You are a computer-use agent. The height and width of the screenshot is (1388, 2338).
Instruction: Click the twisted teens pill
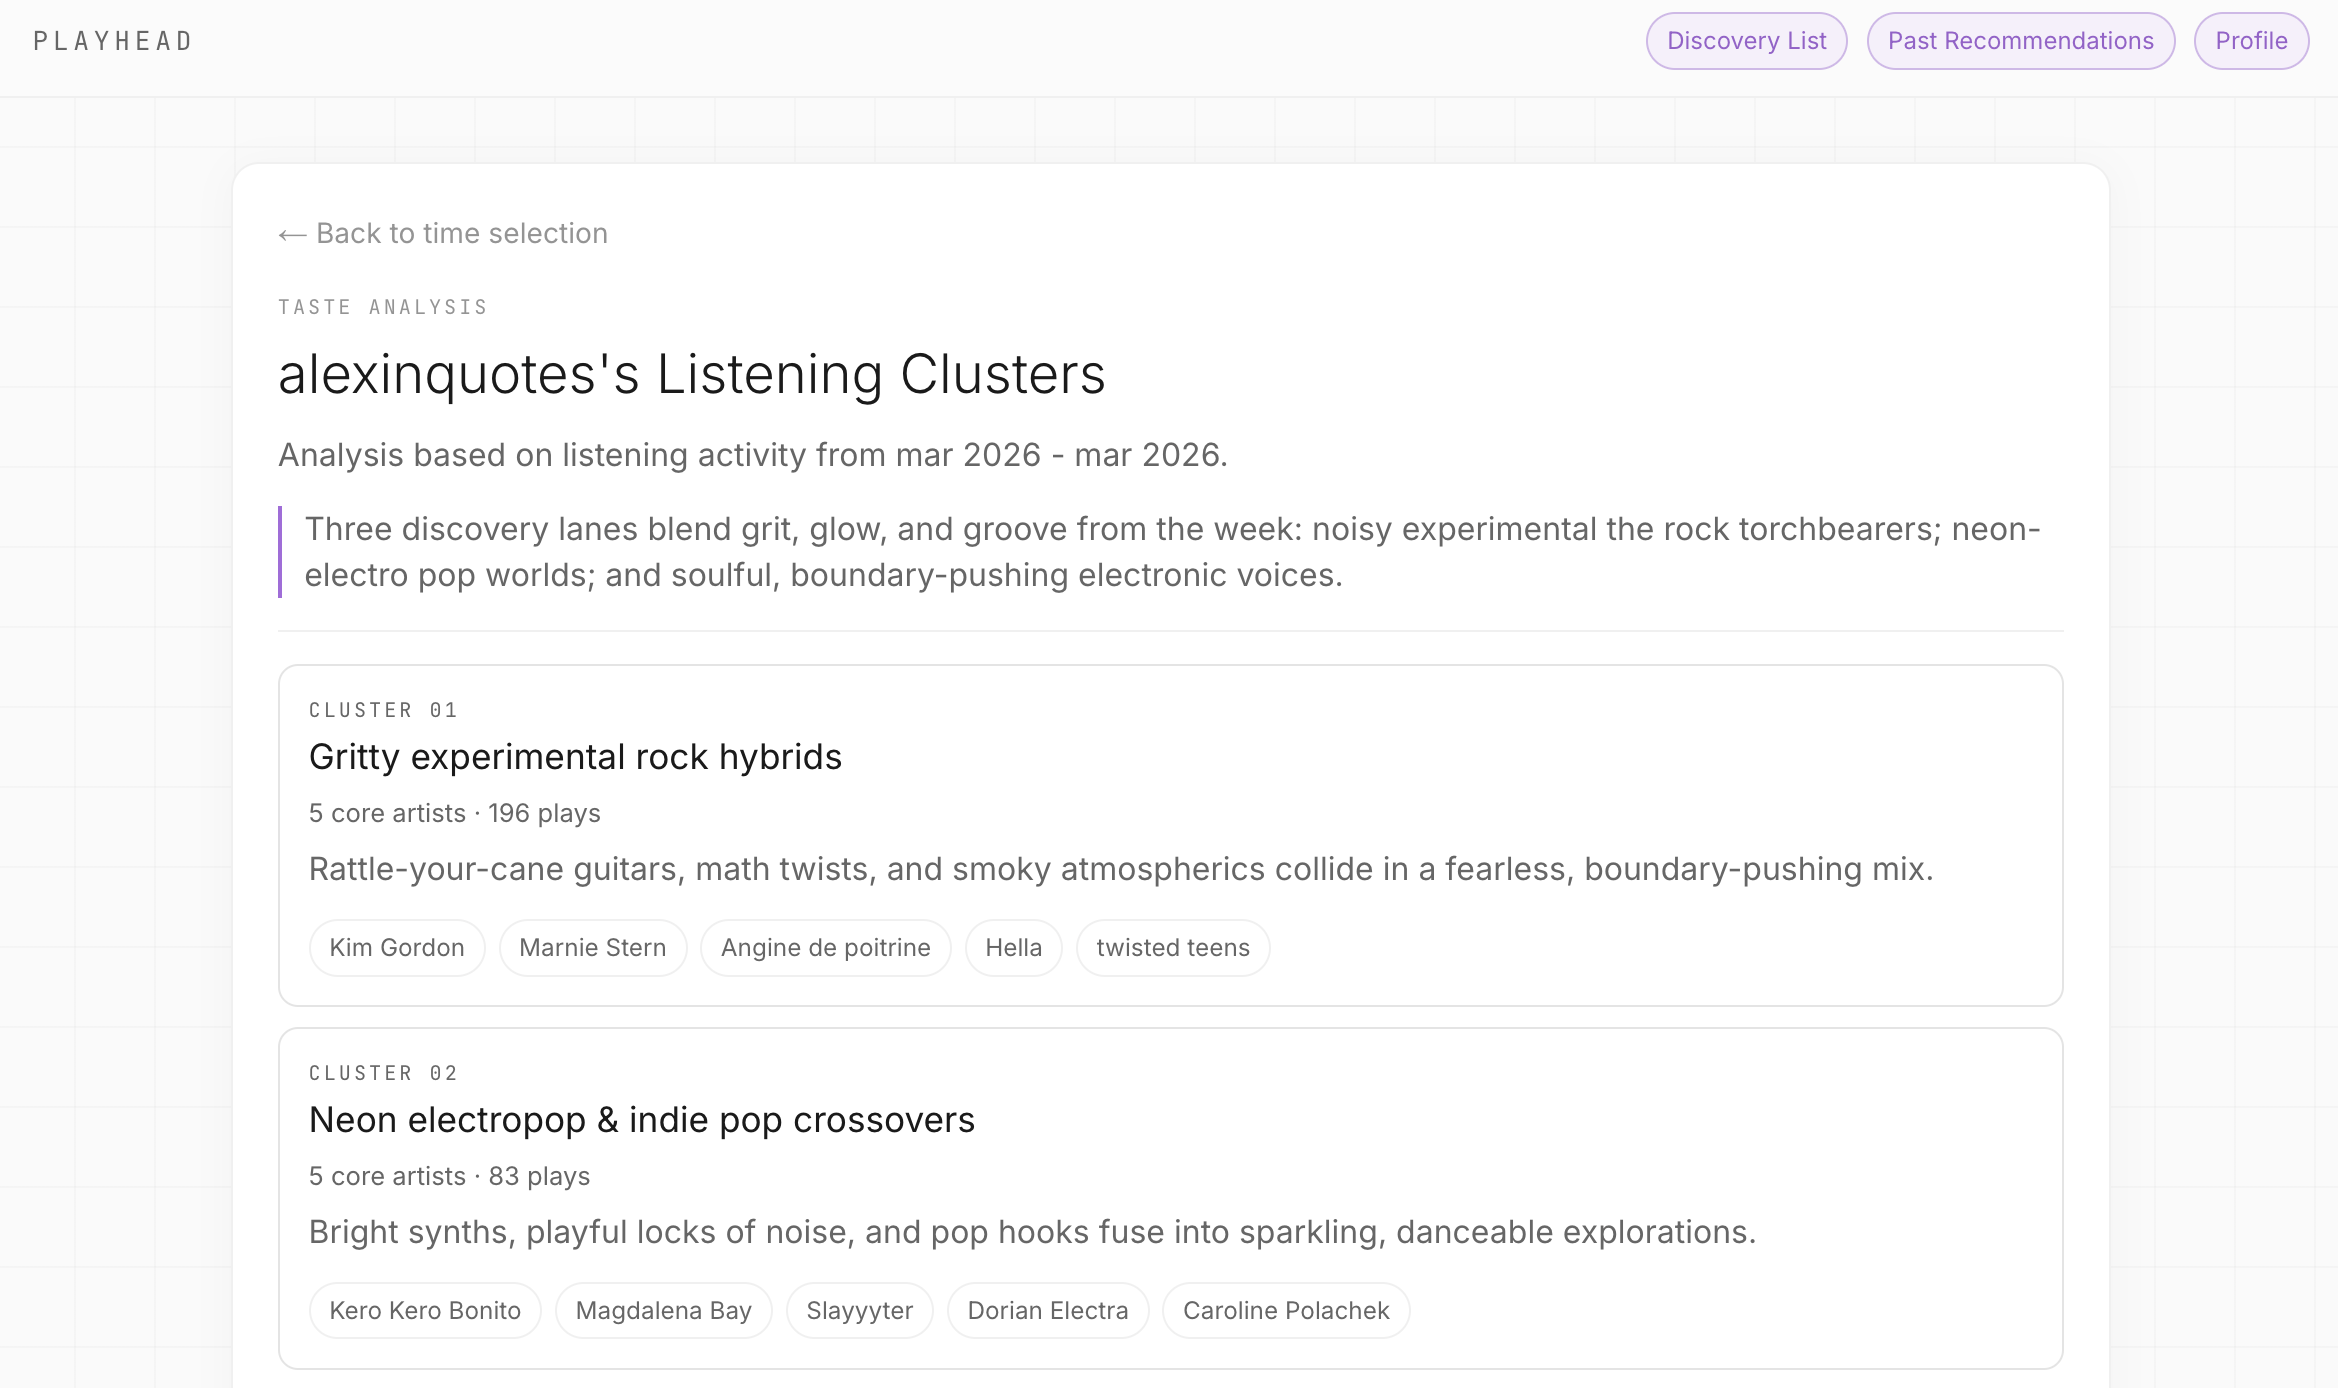coord(1172,947)
